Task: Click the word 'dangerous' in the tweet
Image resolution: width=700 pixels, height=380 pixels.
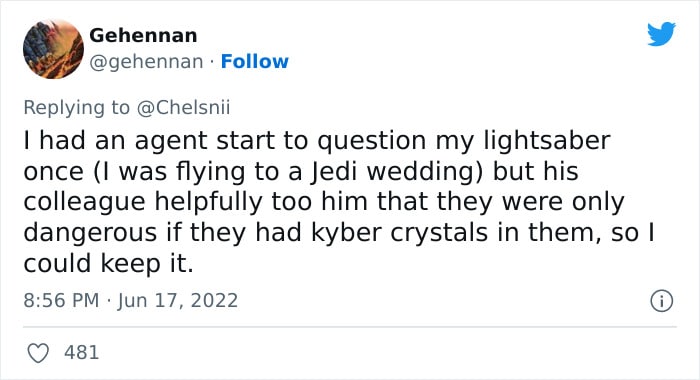Action: 91,233
